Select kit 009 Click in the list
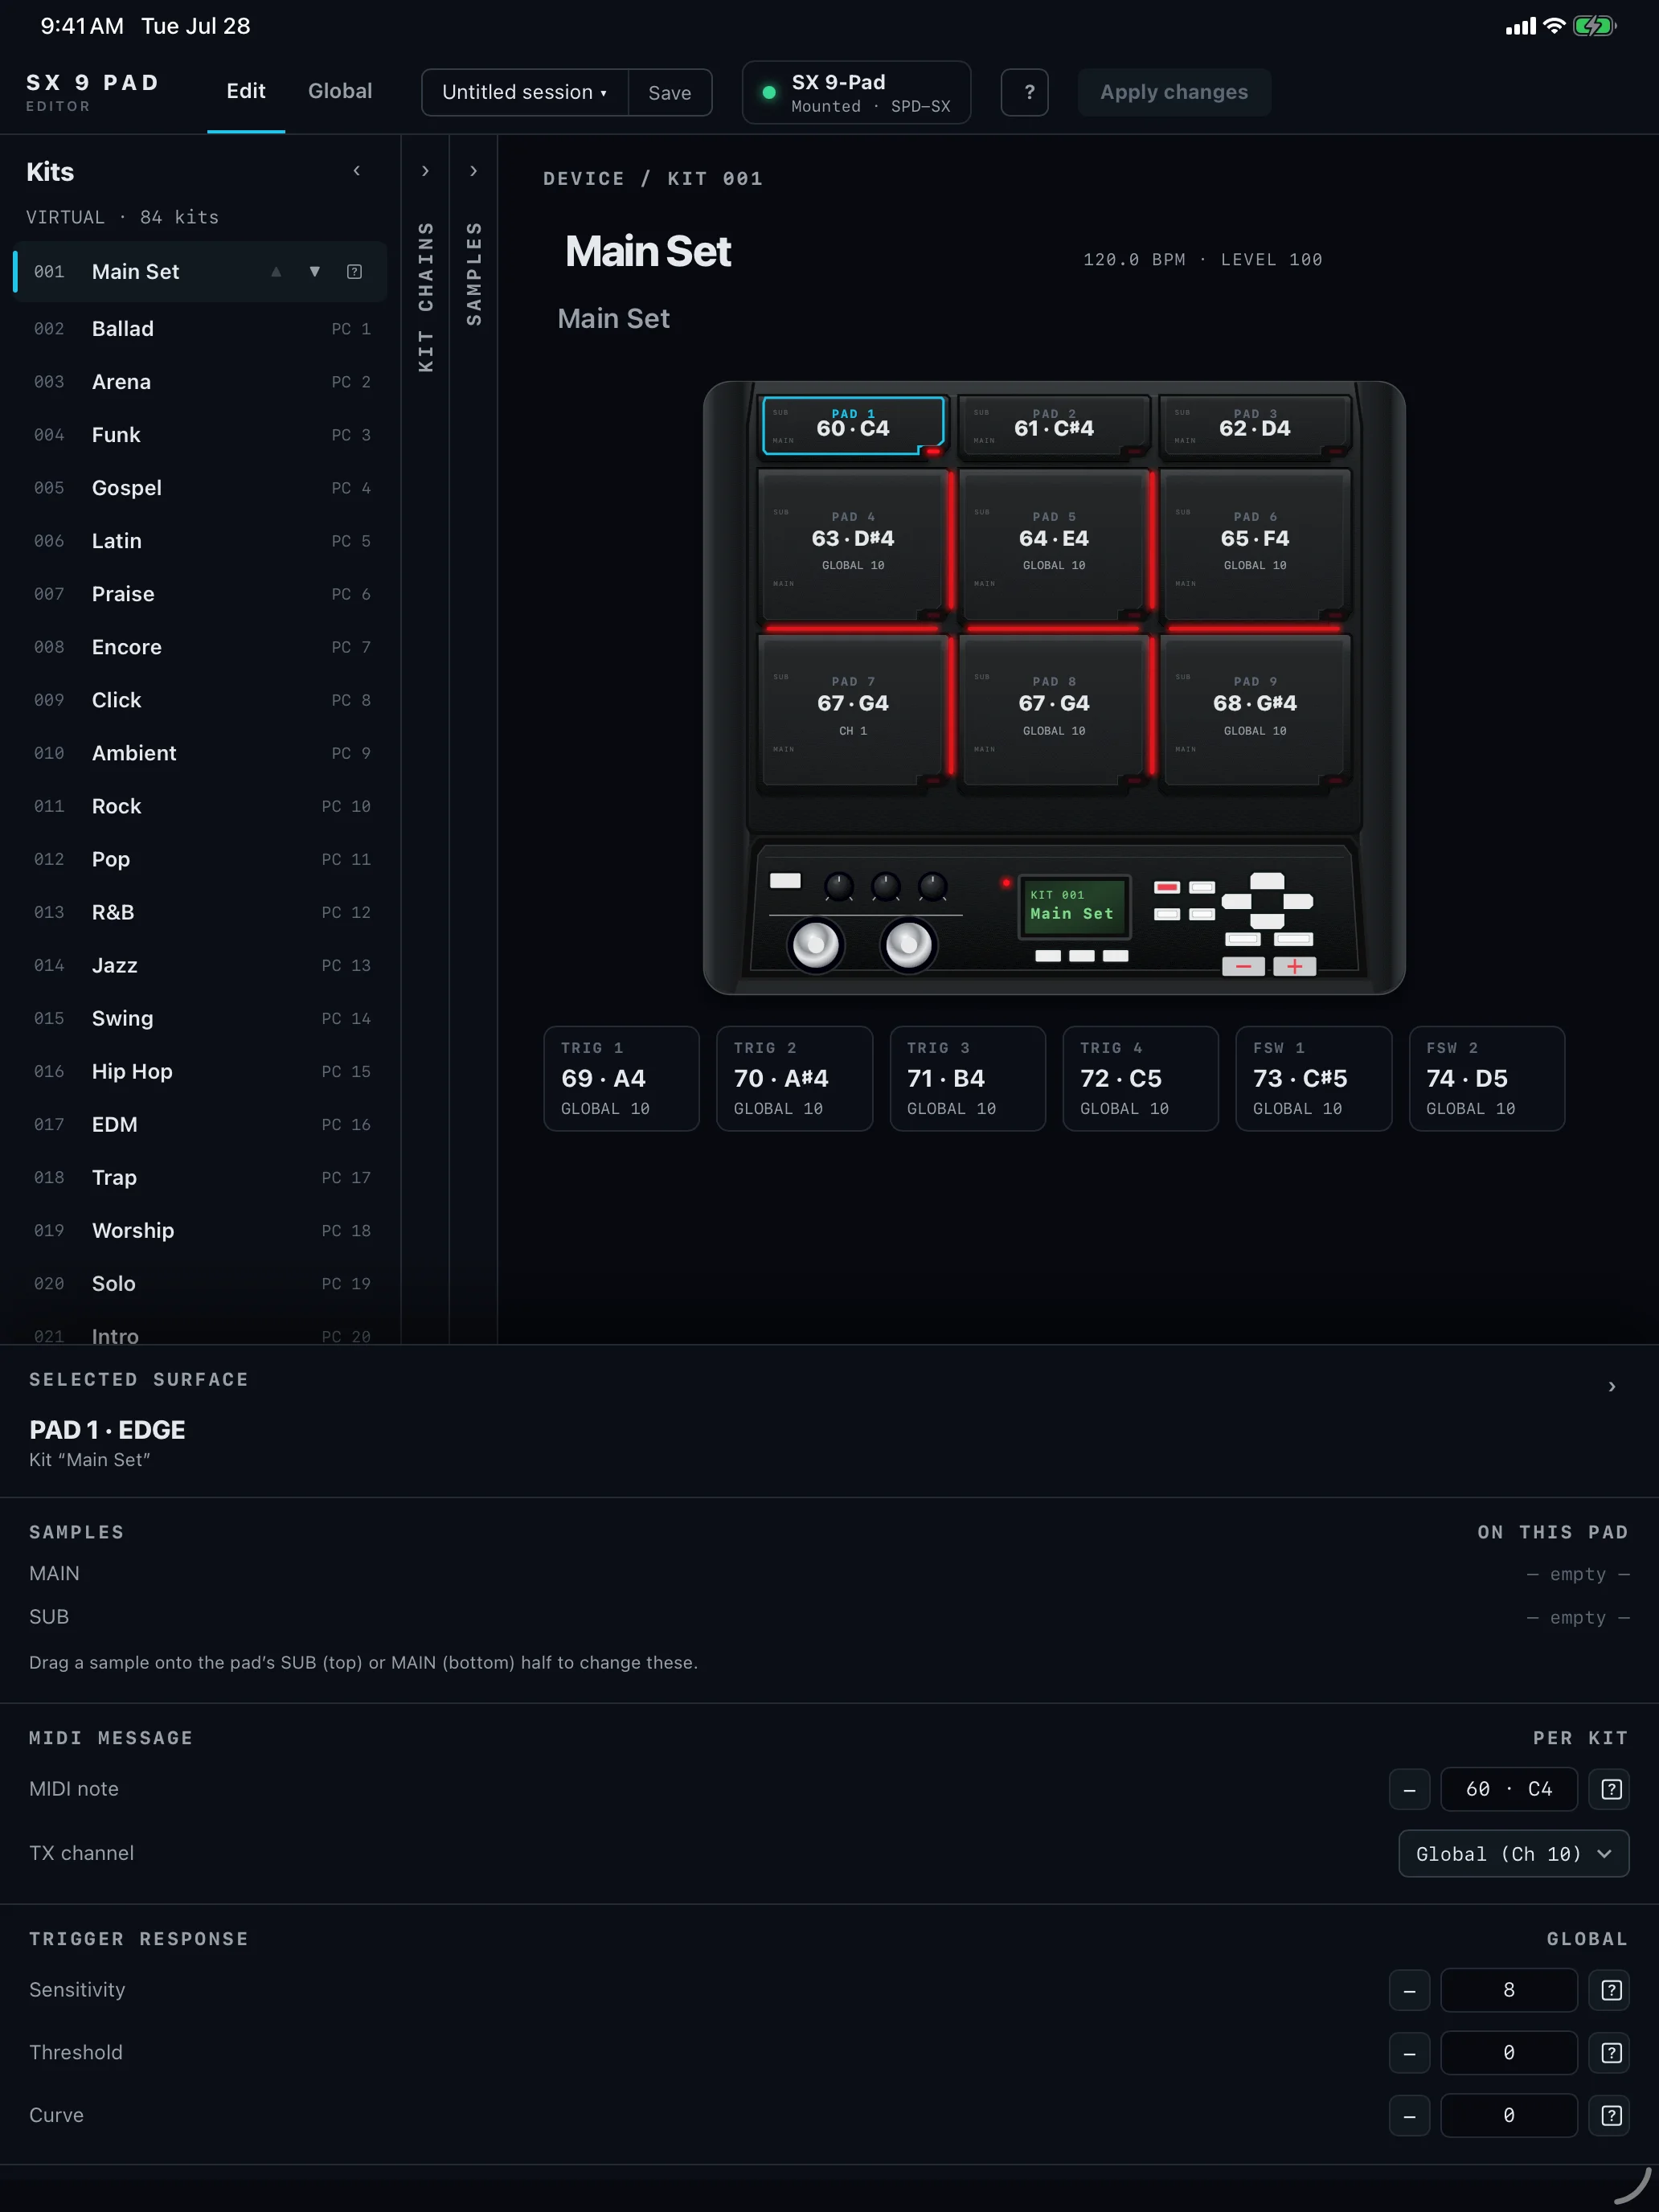1659x2212 pixels. point(200,700)
